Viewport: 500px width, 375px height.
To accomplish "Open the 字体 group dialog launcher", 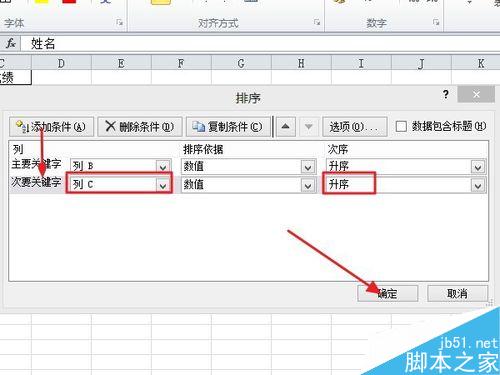I will (x=119, y=23).
